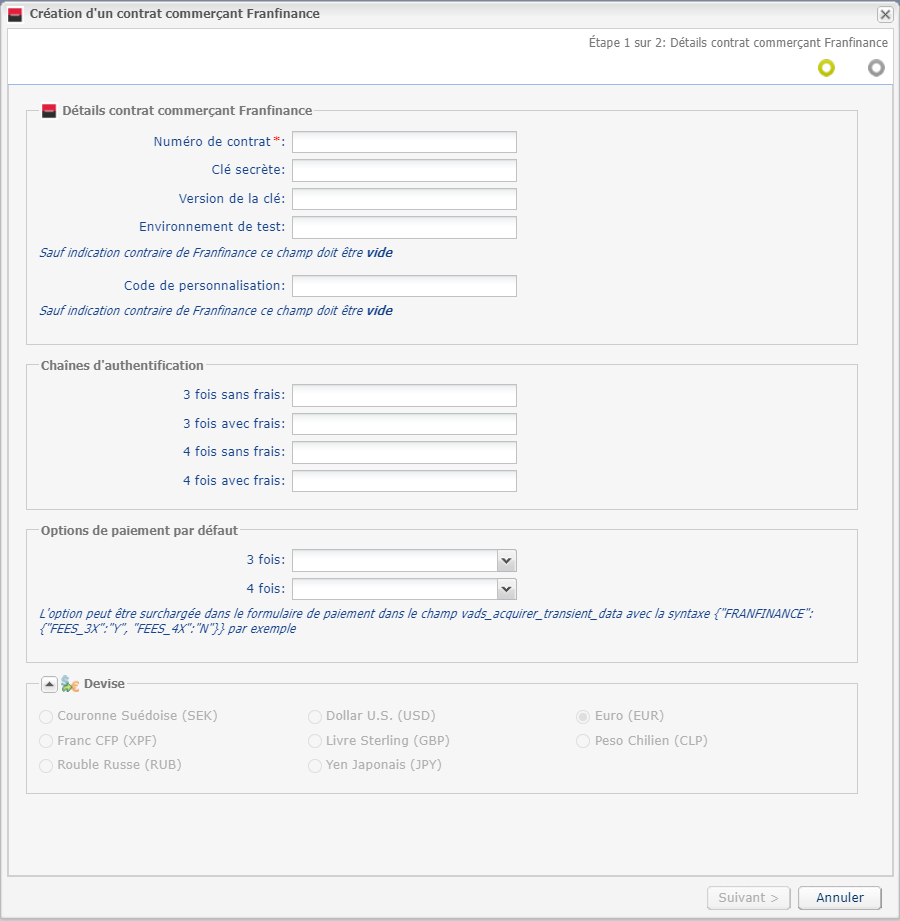Image resolution: width=900 pixels, height=921 pixels.
Task: Click the note under Environnement de test
Action: coord(216,253)
